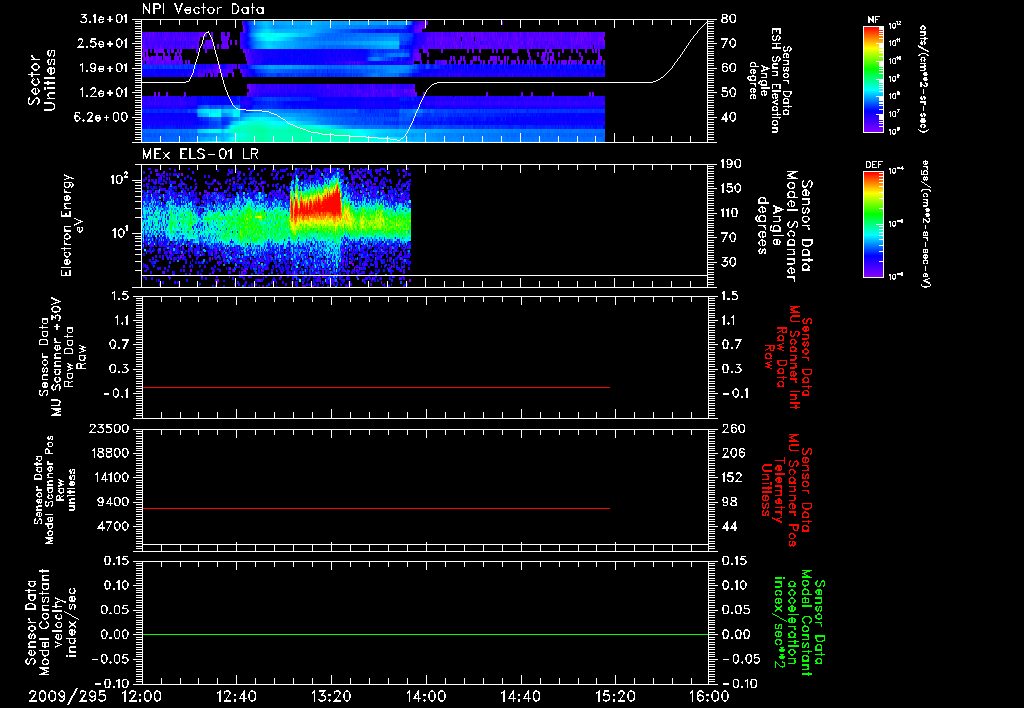Click the "Sector Unitless" axis title

click(42, 80)
